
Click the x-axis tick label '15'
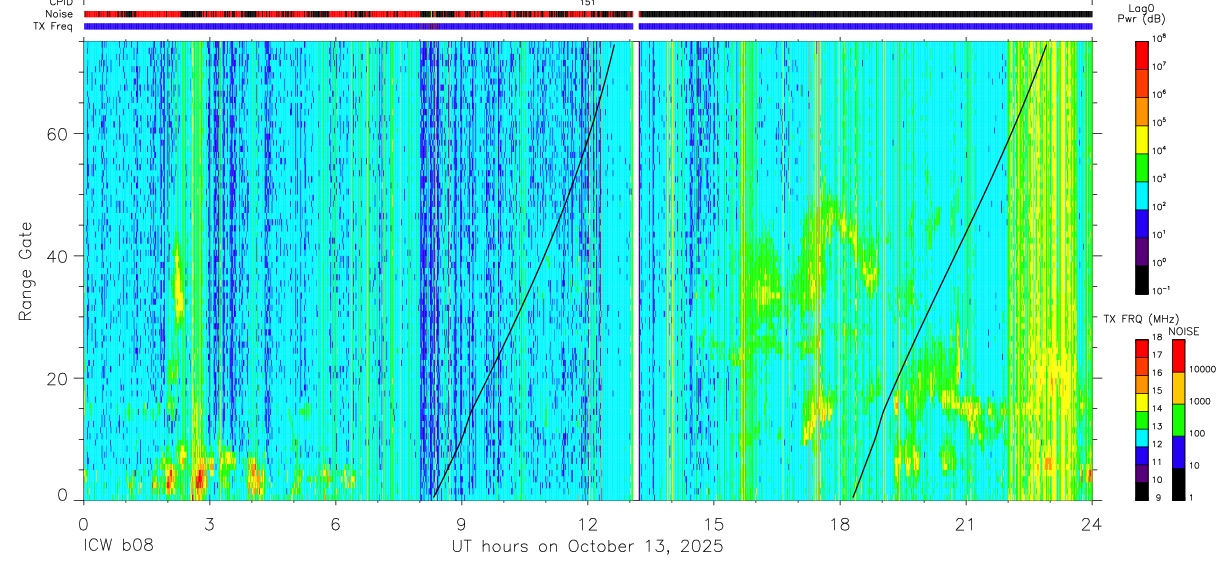pos(713,523)
